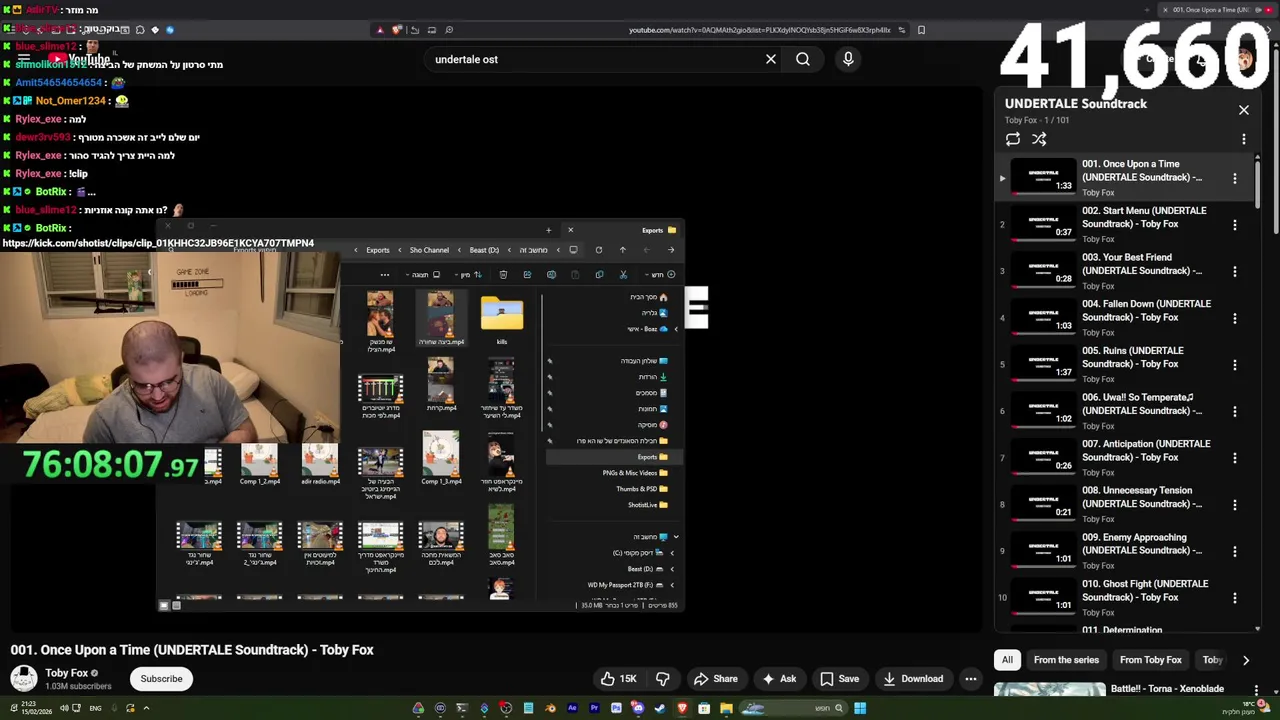Select 'Beast (D:)' breadcrumb in File Explorer
1280x720 pixels.
tap(484, 250)
